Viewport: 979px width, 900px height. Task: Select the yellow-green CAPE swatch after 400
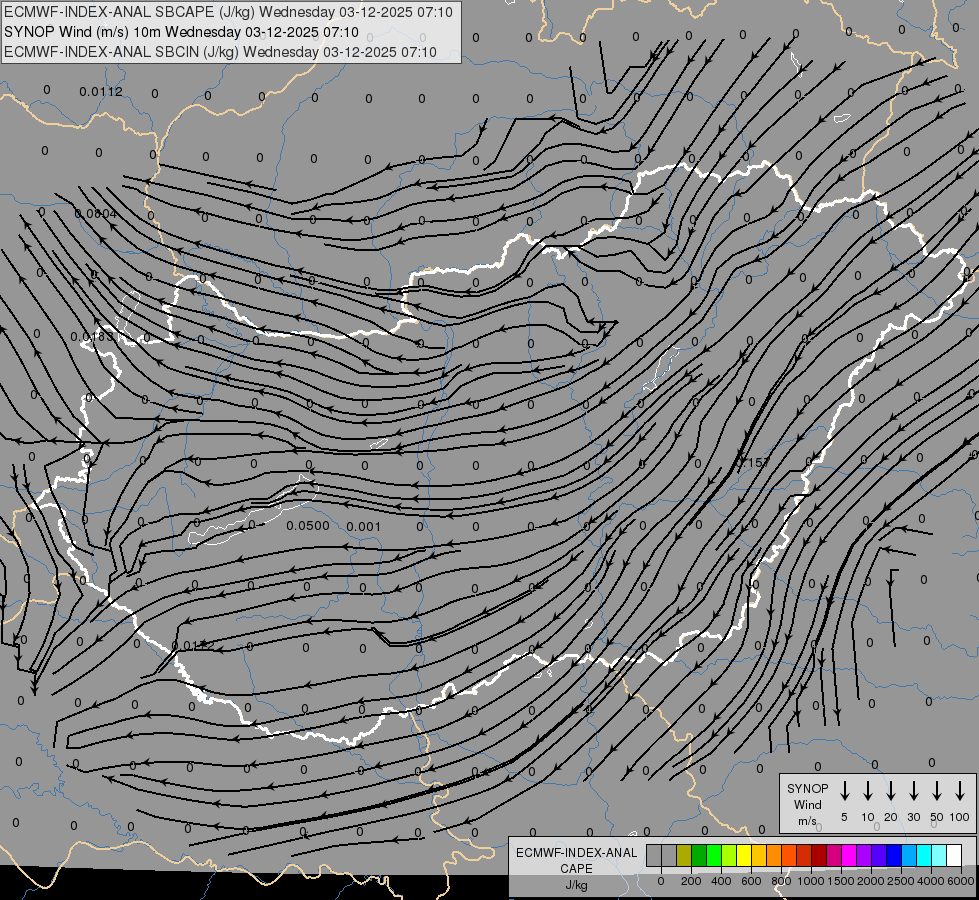pos(729,855)
